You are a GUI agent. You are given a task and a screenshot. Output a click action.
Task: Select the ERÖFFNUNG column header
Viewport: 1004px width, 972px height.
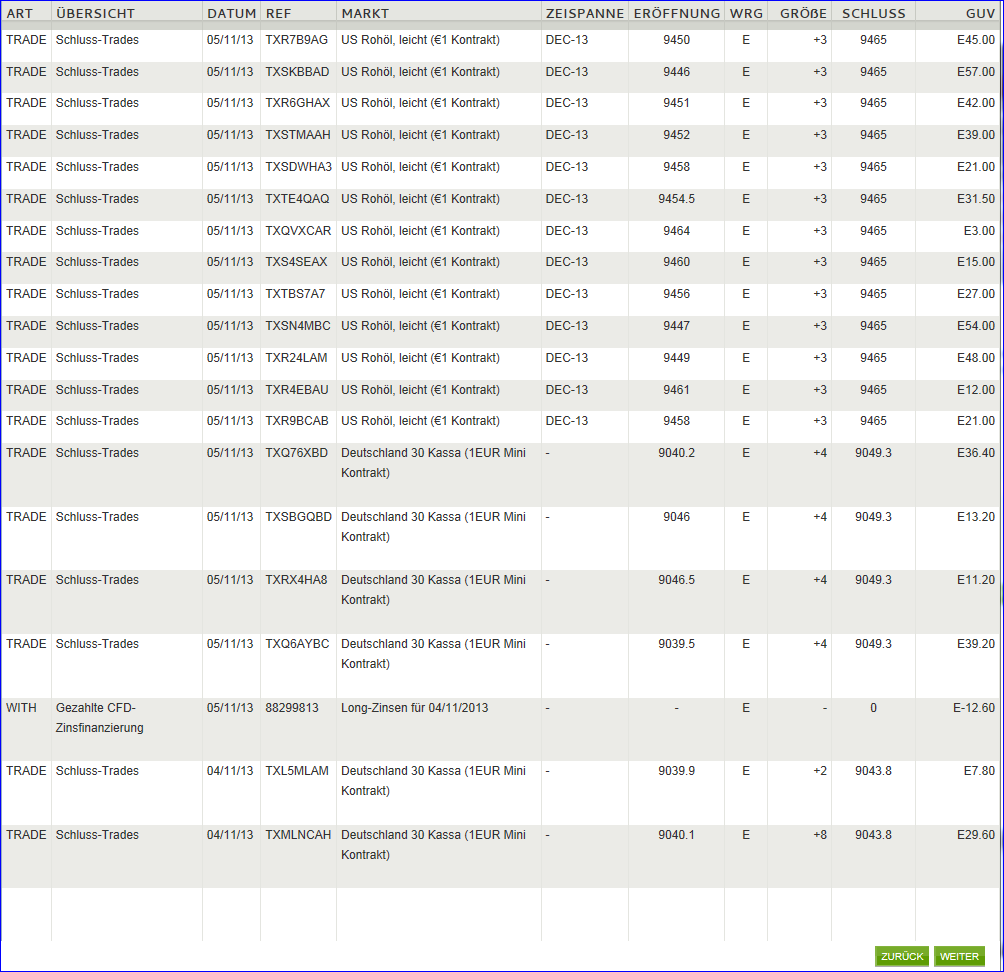(677, 13)
